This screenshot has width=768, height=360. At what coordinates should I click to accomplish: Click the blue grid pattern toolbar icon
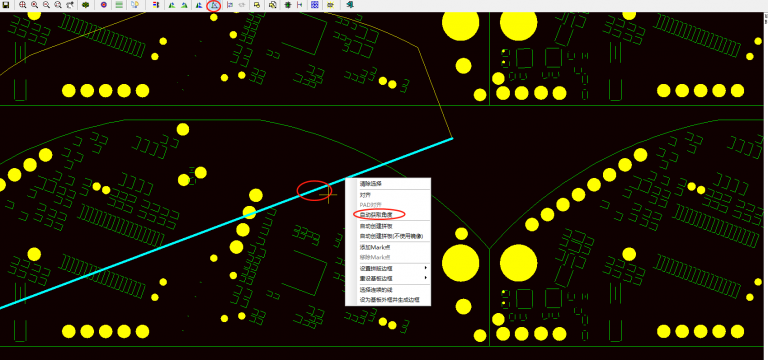tap(314, 5)
